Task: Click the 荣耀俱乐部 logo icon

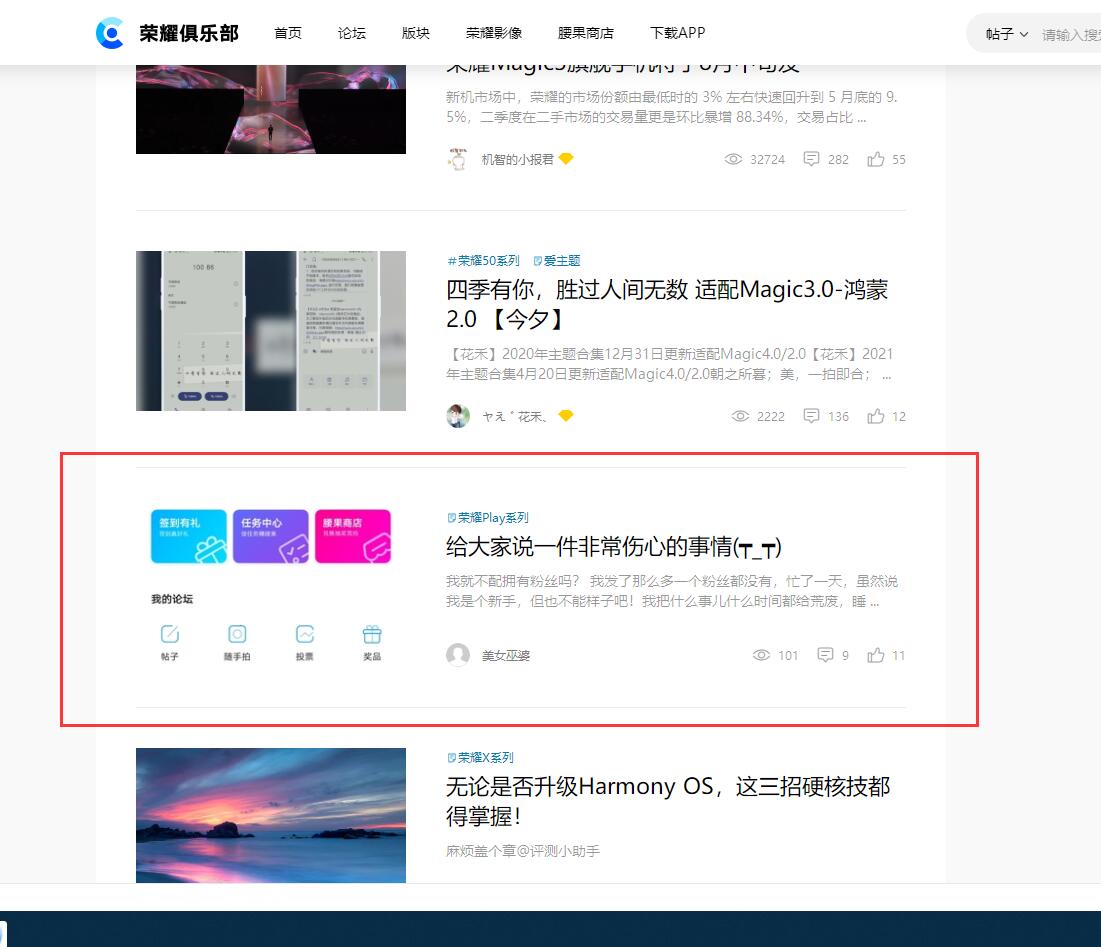Action: [x=110, y=33]
